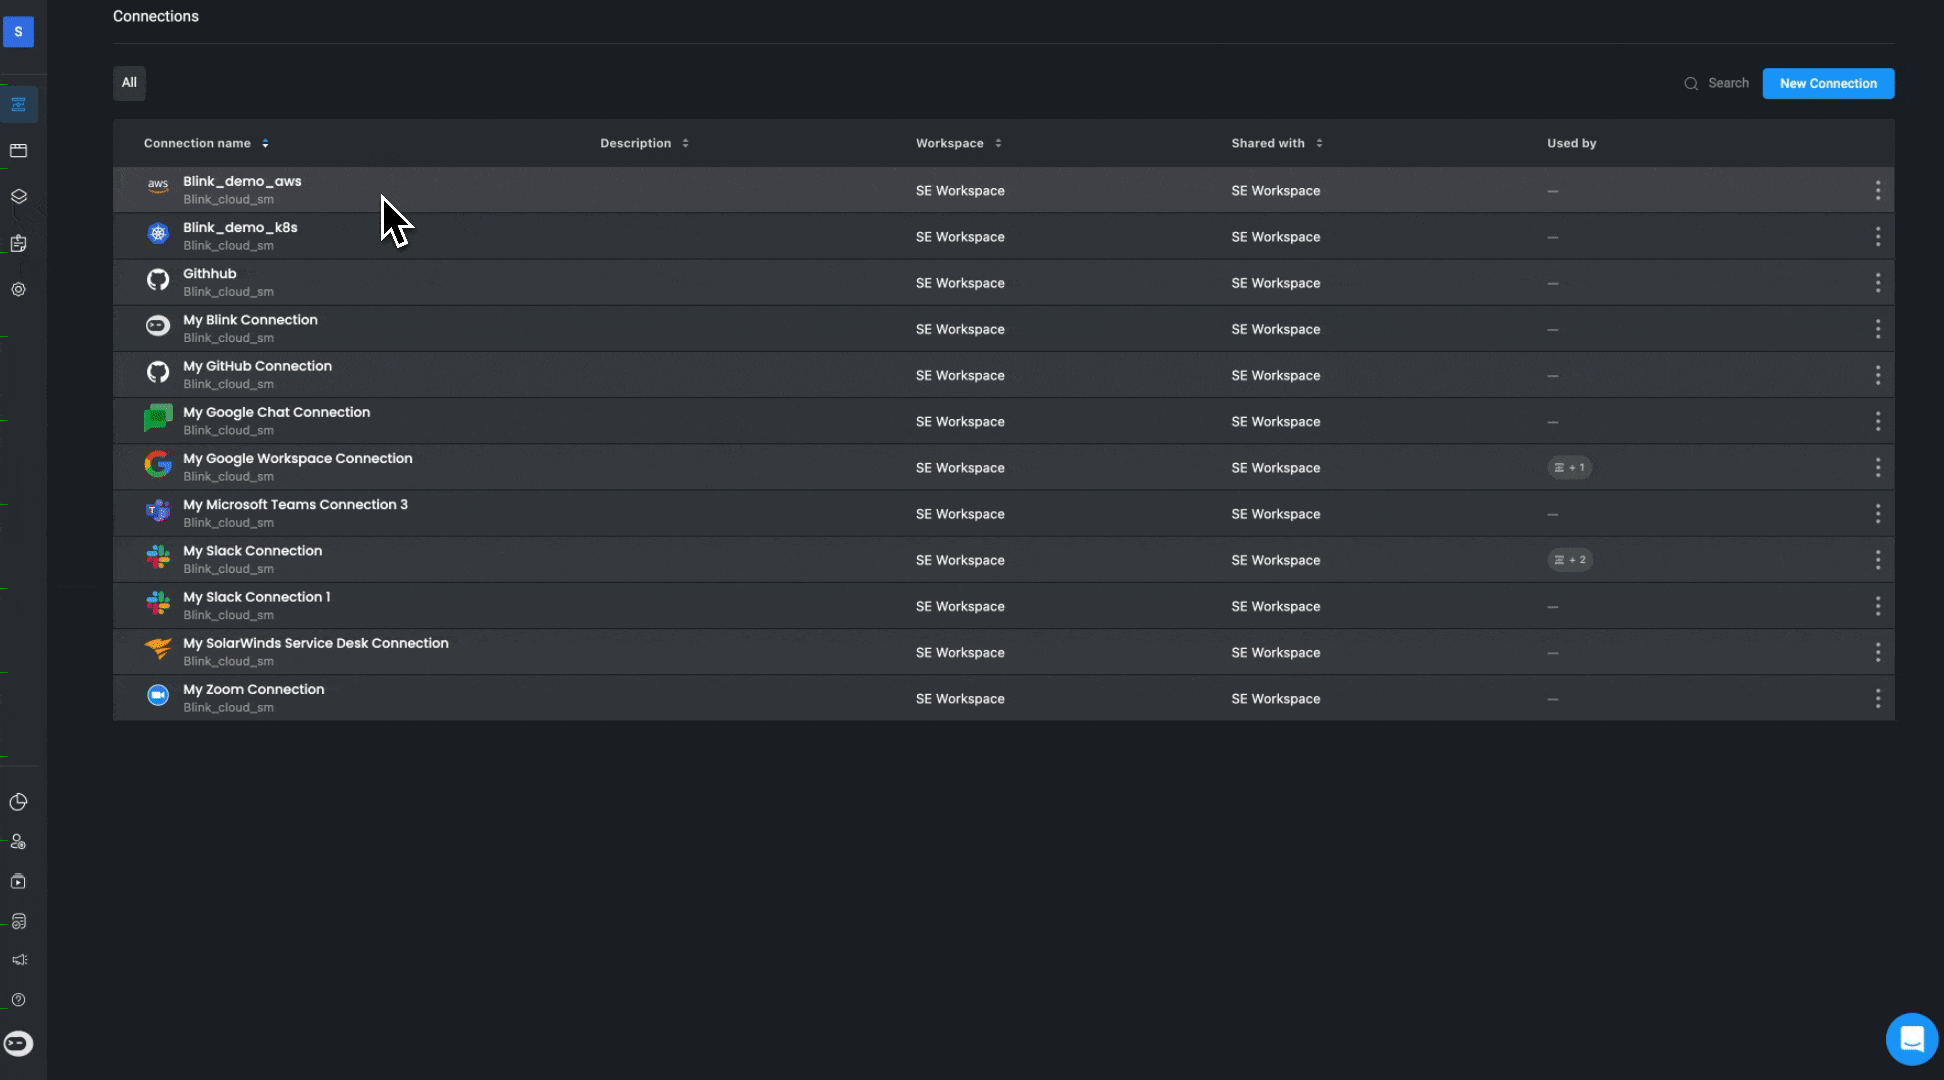Open the help question mark icon in sidebar
The width and height of the screenshot is (1944, 1080).
pos(18,1000)
